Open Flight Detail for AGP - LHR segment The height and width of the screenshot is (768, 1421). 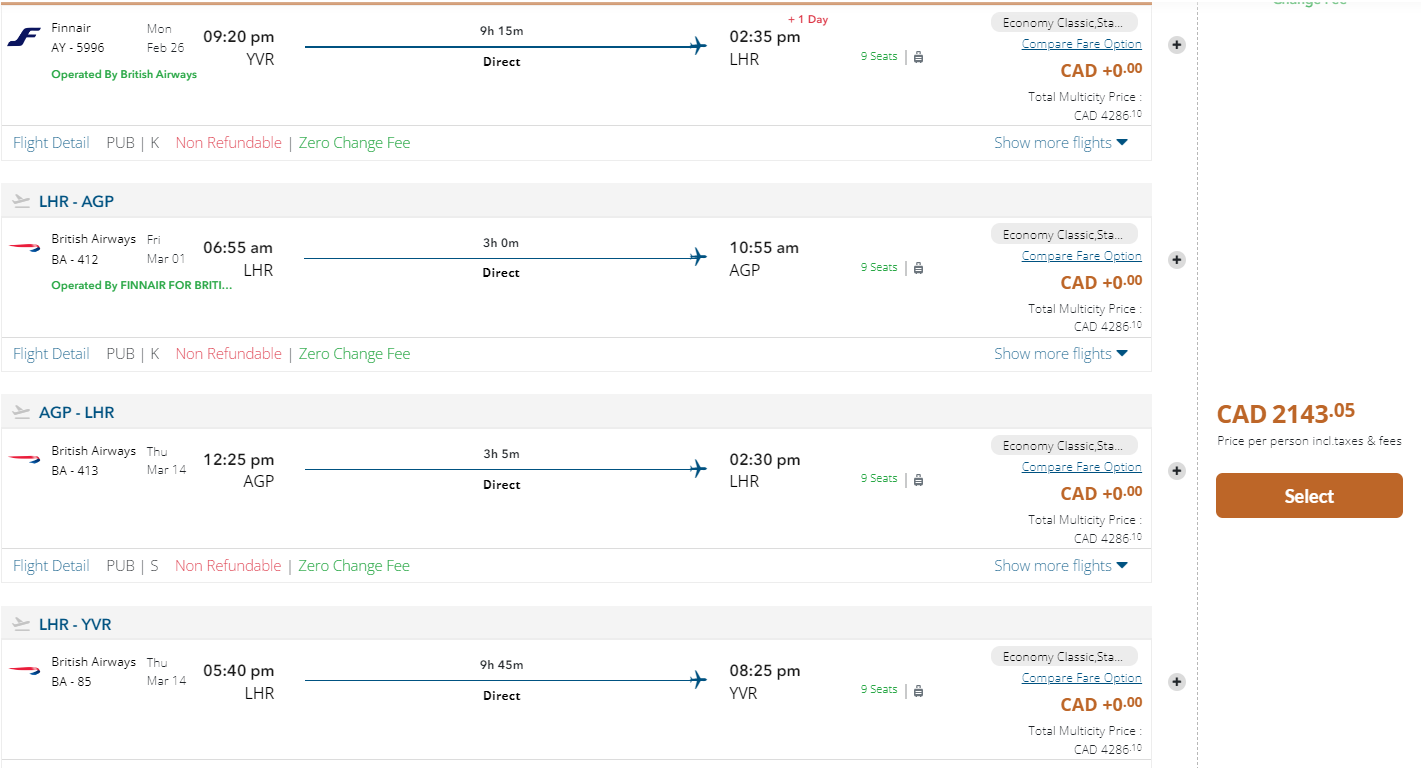click(x=51, y=566)
